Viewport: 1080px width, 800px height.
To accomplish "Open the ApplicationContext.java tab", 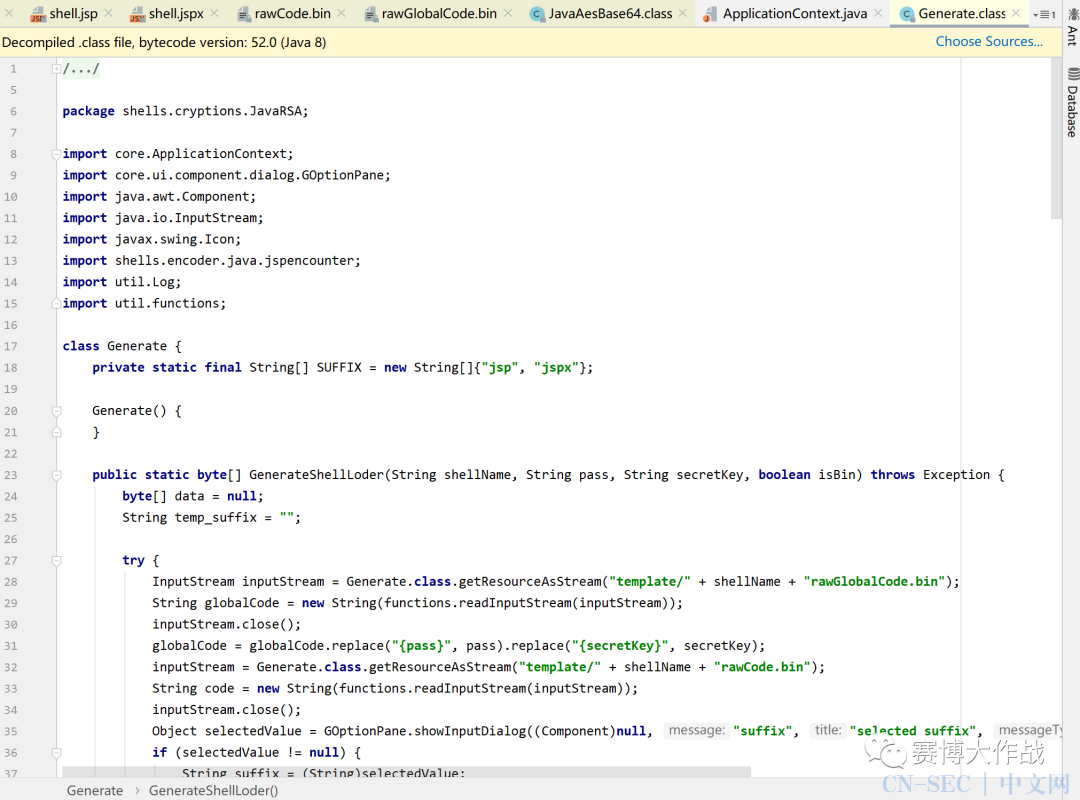I will tap(795, 13).
